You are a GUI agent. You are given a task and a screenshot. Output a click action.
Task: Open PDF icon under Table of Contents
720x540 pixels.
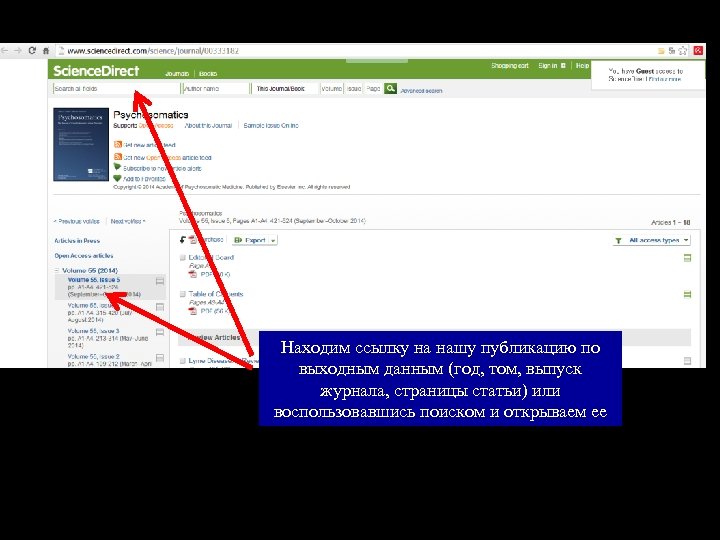[x=193, y=311]
